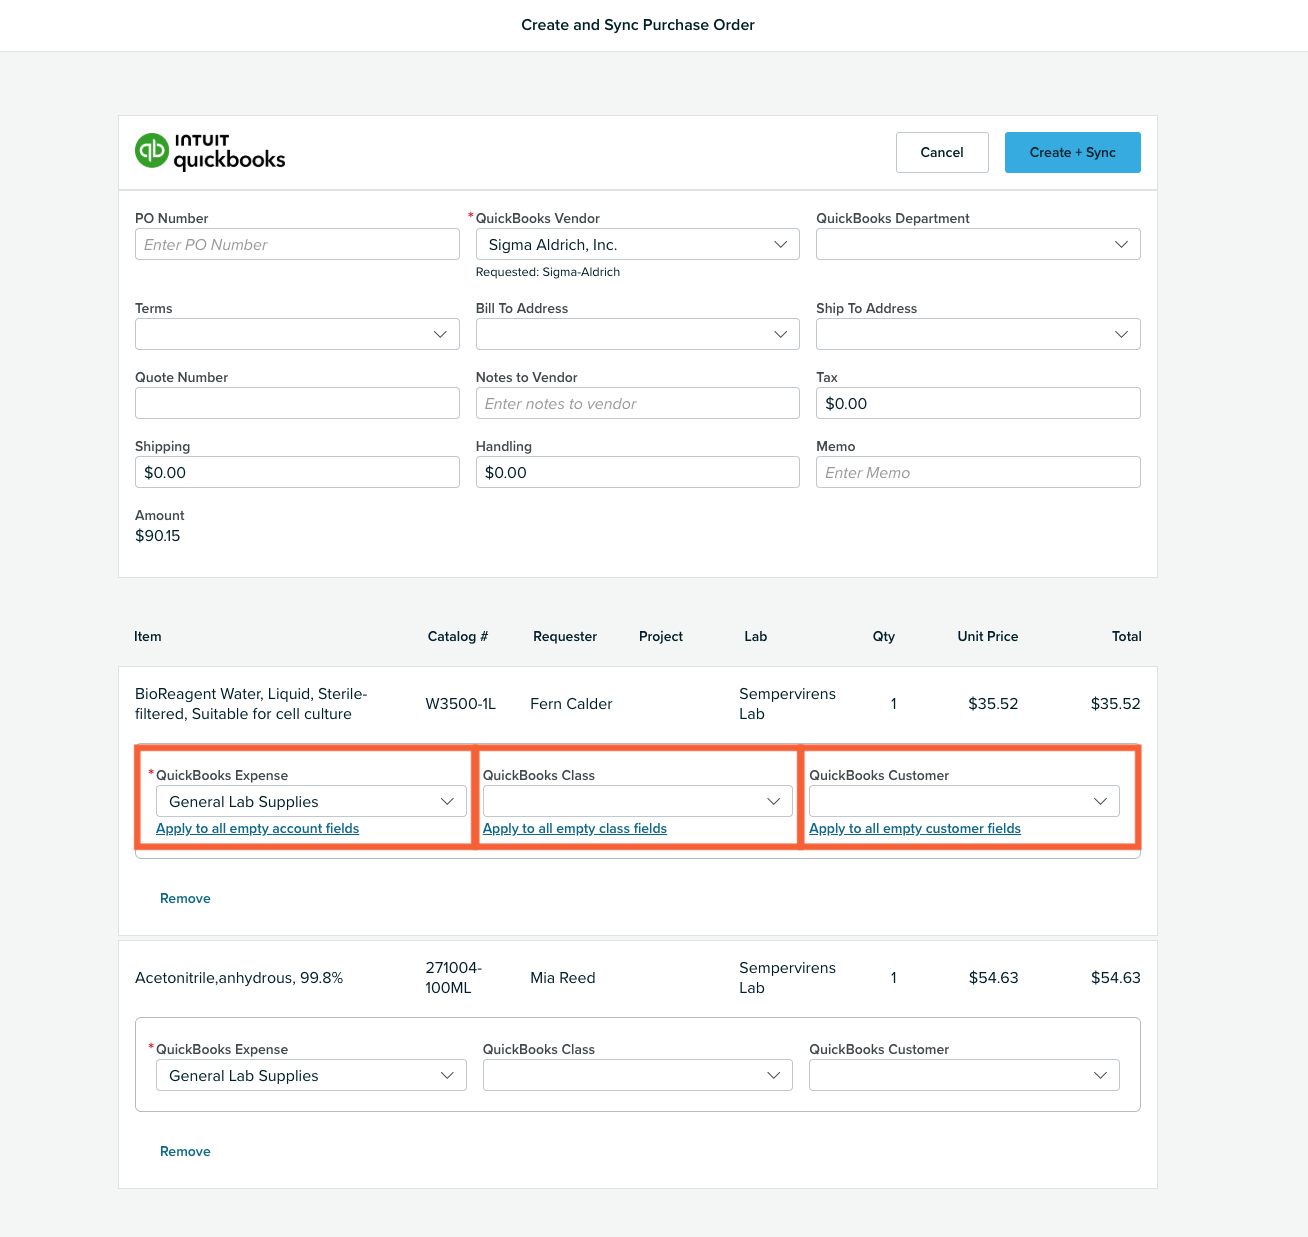Click the requester name Fern Calder
This screenshot has height=1237, width=1308.
[x=571, y=704]
